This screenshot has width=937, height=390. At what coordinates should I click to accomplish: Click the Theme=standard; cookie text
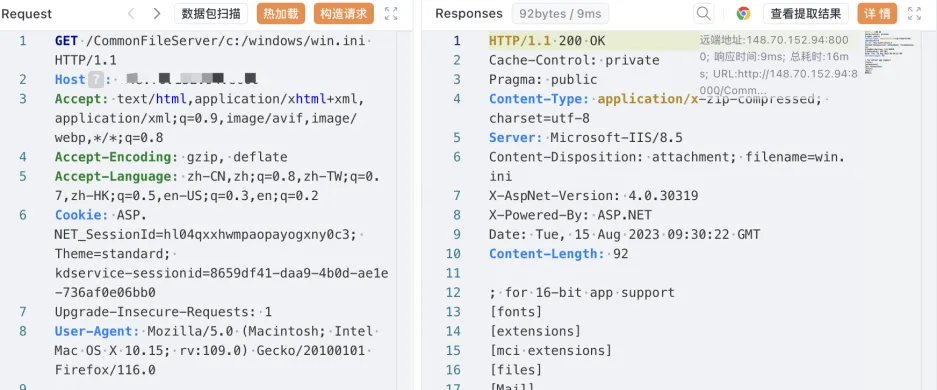(x=112, y=254)
